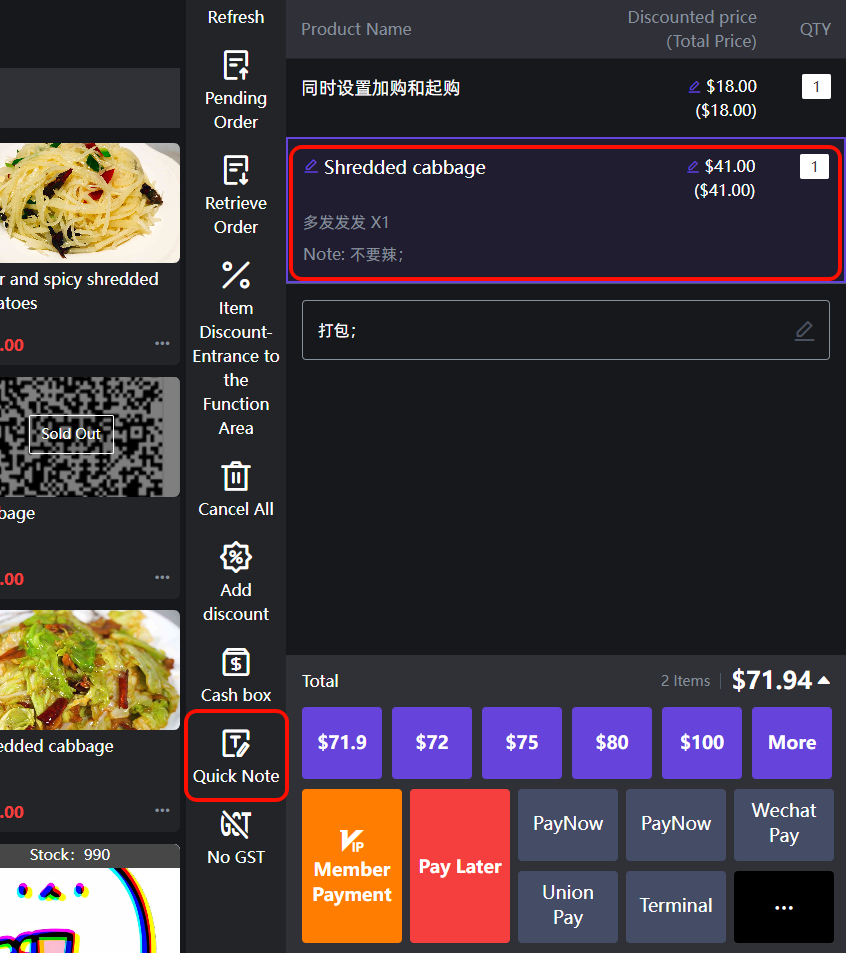Edit the $18.00 item price
Image resolution: width=846 pixels, height=953 pixels.
coord(694,87)
